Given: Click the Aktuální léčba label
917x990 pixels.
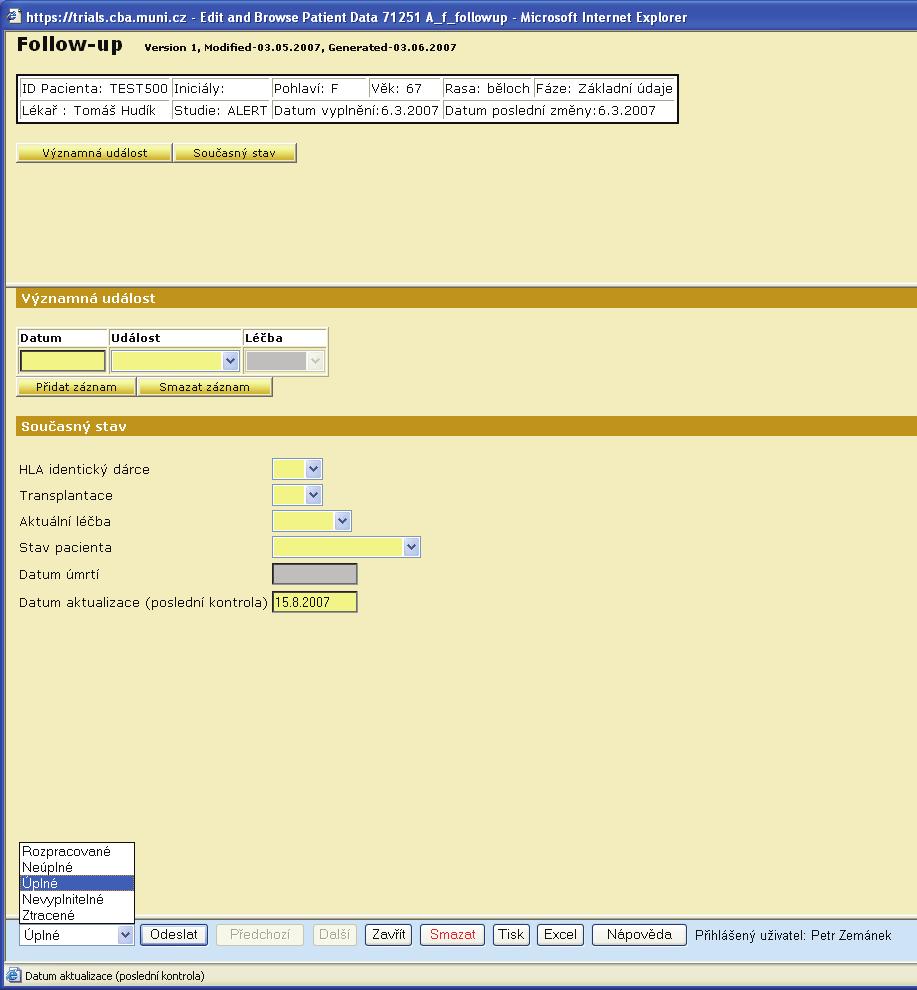Looking at the screenshot, I should [65, 522].
